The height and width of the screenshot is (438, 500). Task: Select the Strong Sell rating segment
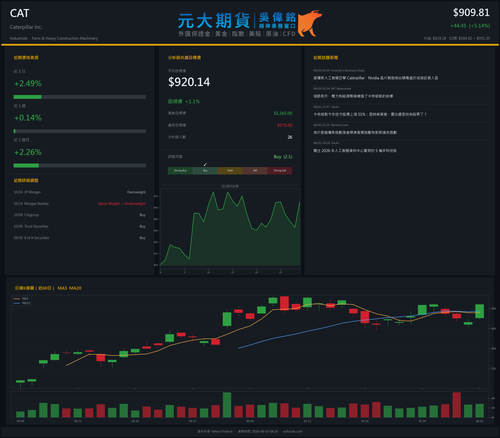click(280, 171)
